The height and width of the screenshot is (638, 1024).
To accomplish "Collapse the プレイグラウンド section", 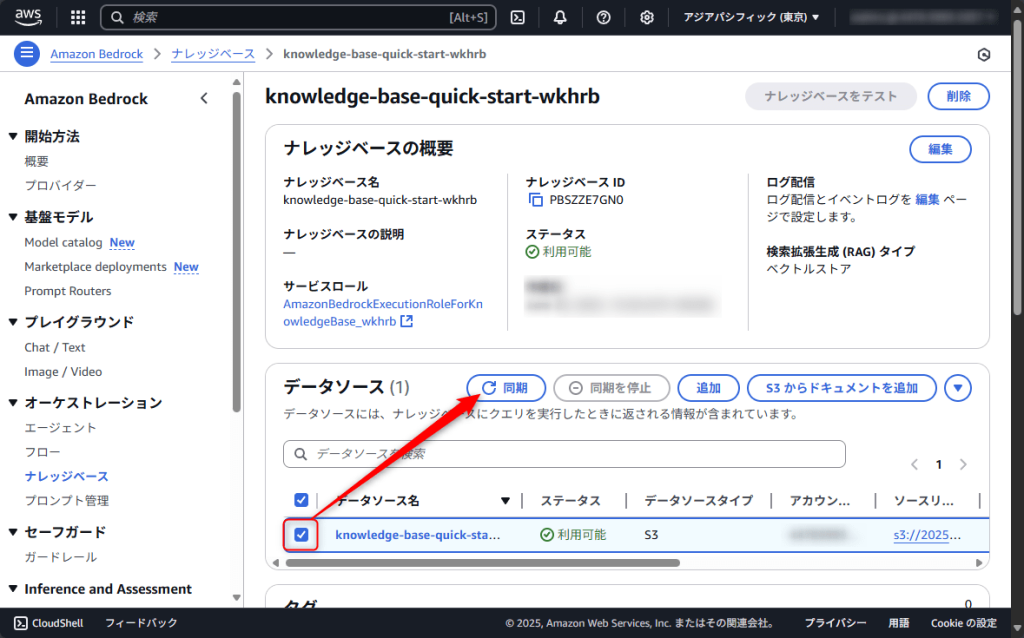I will click(x=13, y=322).
